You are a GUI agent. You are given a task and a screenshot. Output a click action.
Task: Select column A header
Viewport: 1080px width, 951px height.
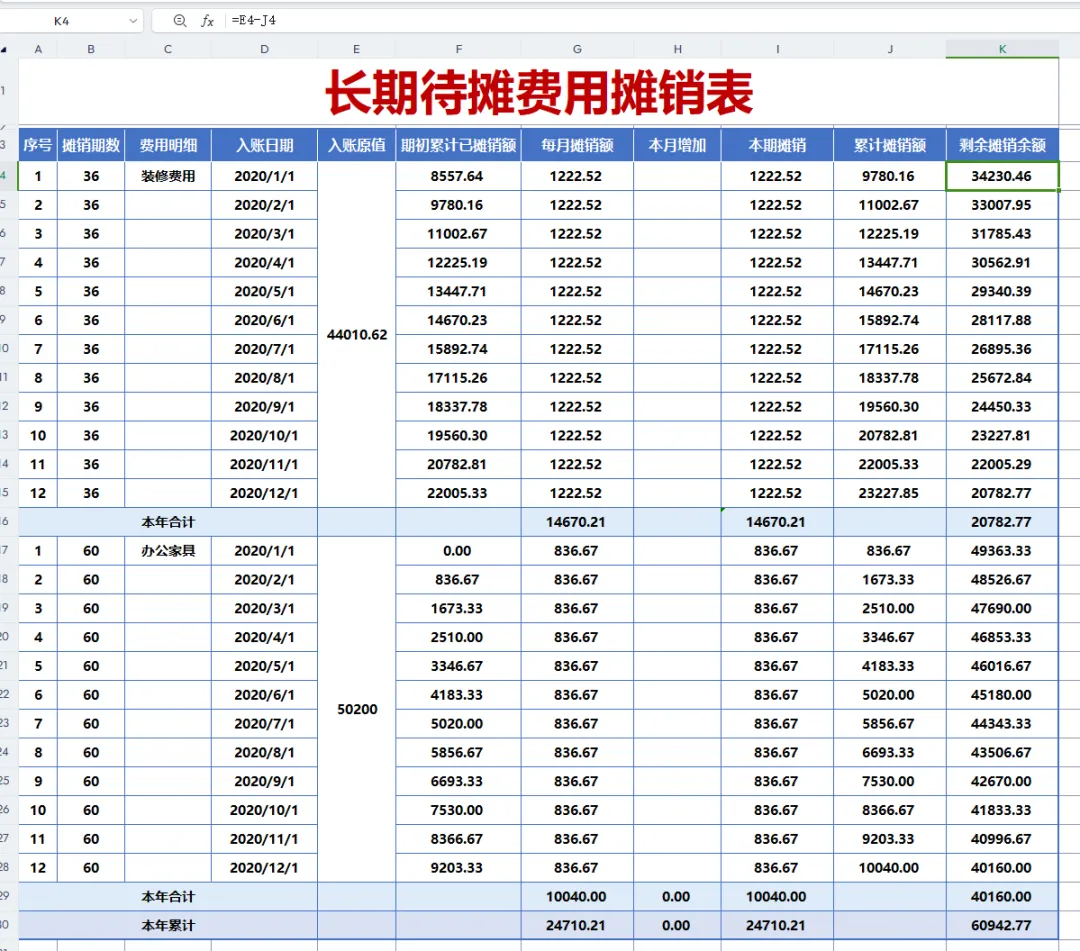click(x=38, y=50)
